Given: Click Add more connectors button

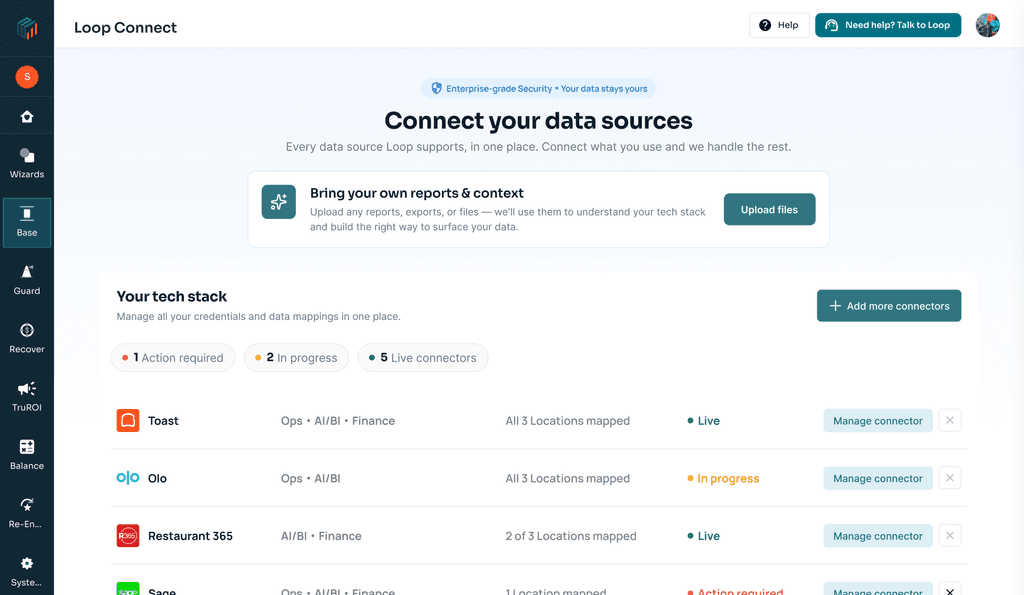Looking at the screenshot, I should point(889,306).
